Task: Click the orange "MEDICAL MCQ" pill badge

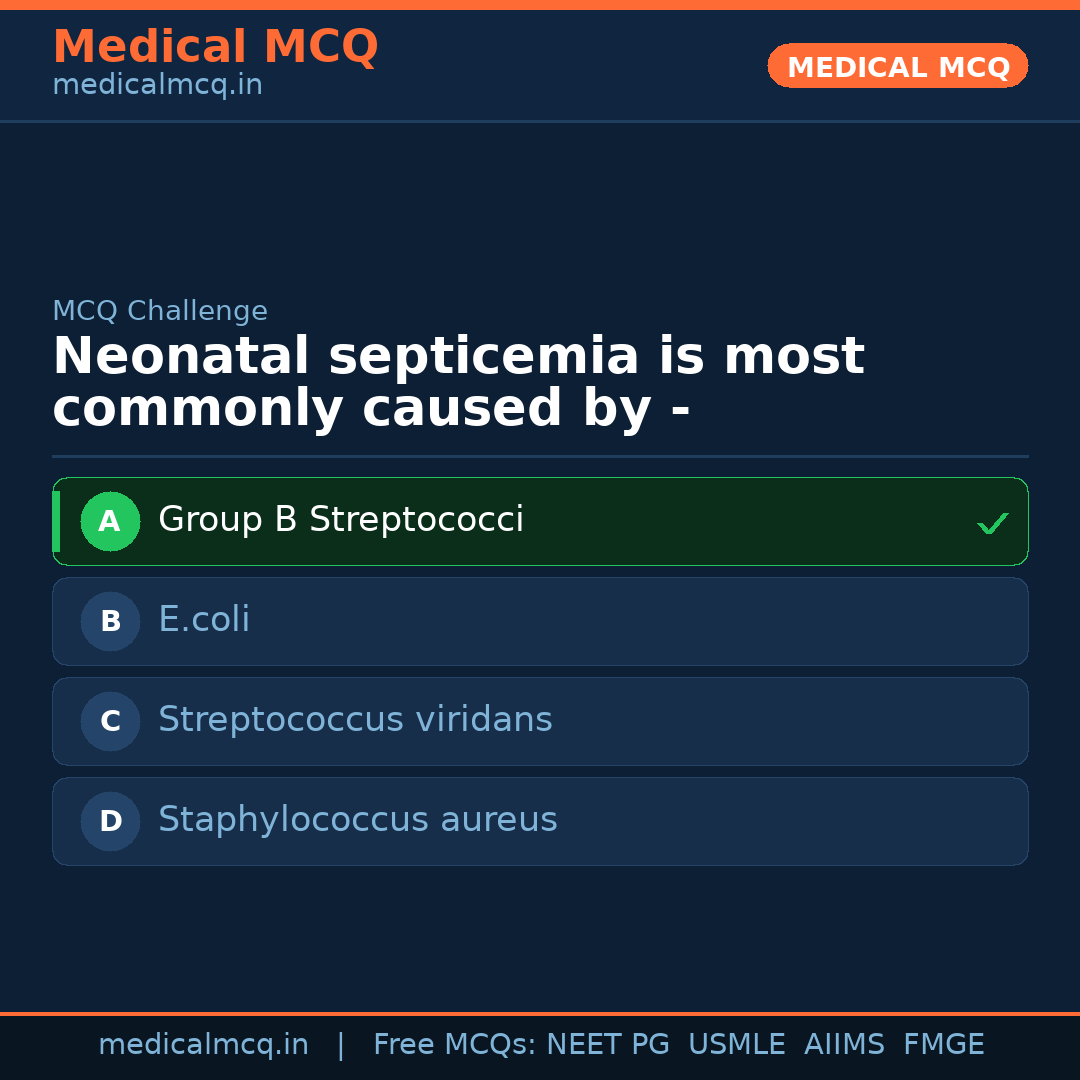Action: (897, 66)
